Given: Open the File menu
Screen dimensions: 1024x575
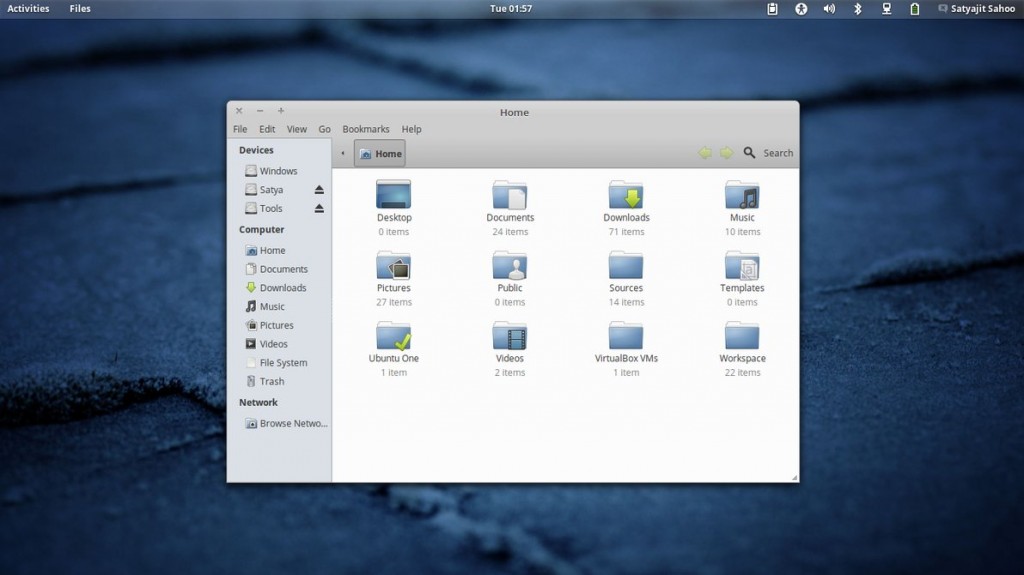Looking at the screenshot, I should [240, 129].
